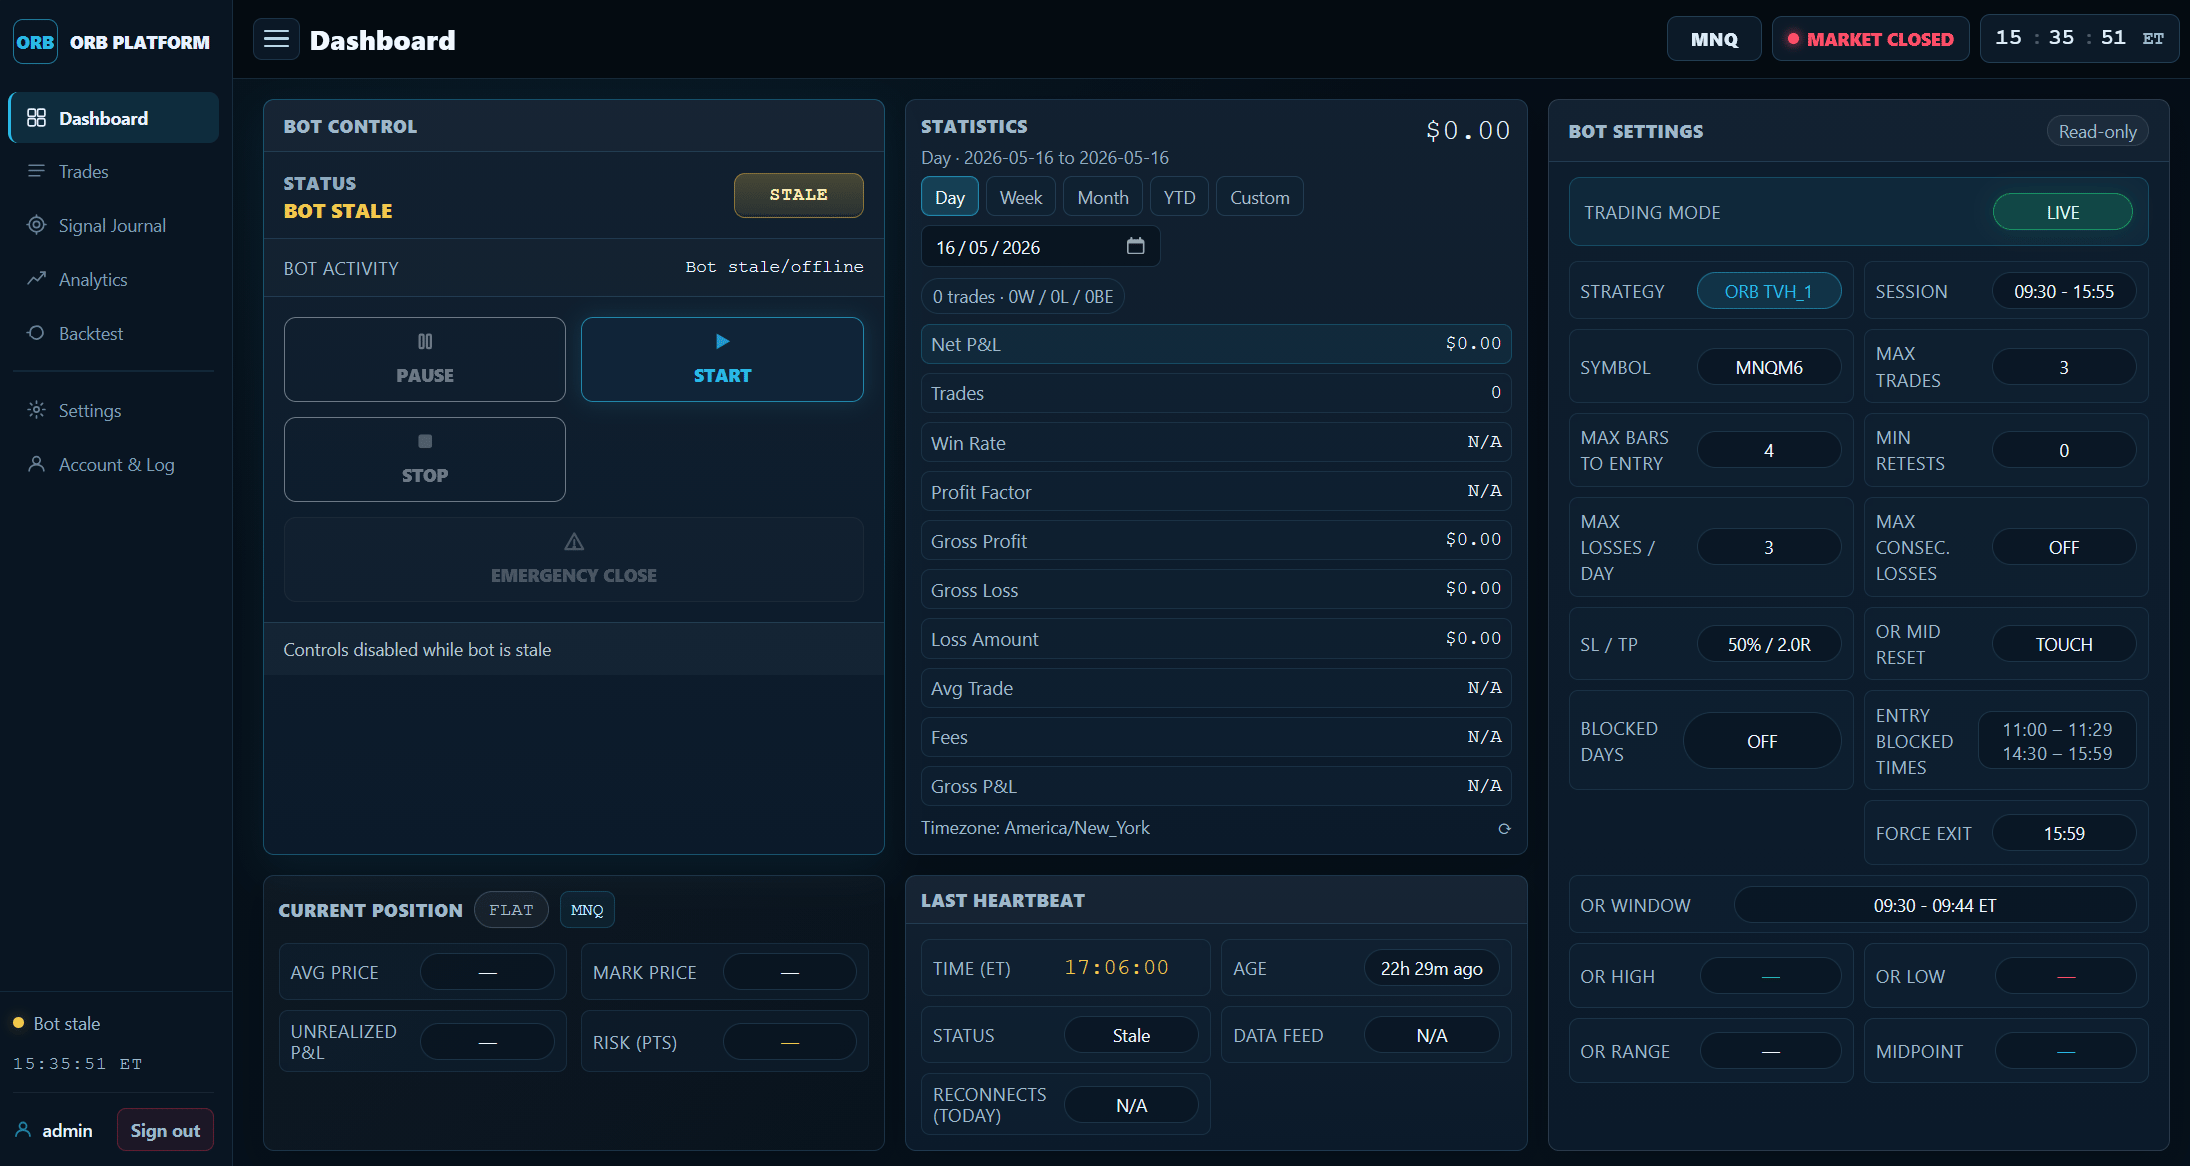Viewport: 2190px width, 1166px height.
Task: Click the Backtest history icon
Action: pyautogui.click(x=36, y=333)
